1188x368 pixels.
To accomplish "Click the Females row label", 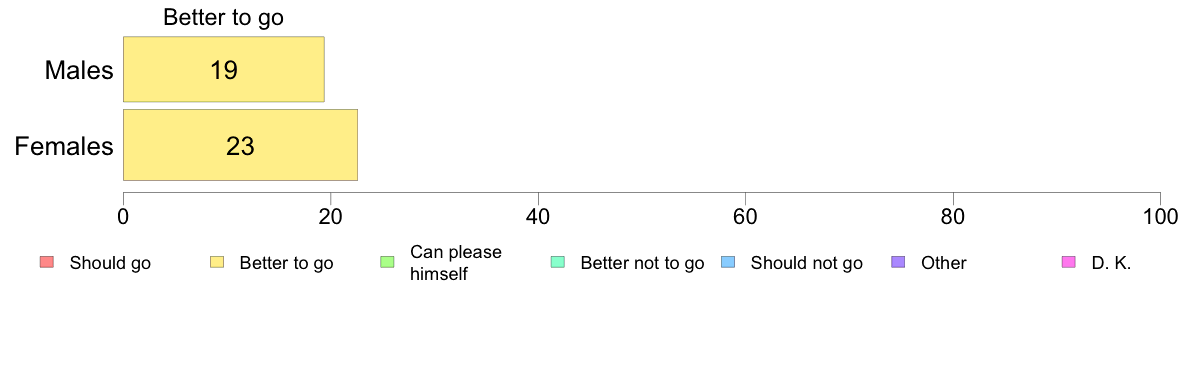I will tap(64, 145).
